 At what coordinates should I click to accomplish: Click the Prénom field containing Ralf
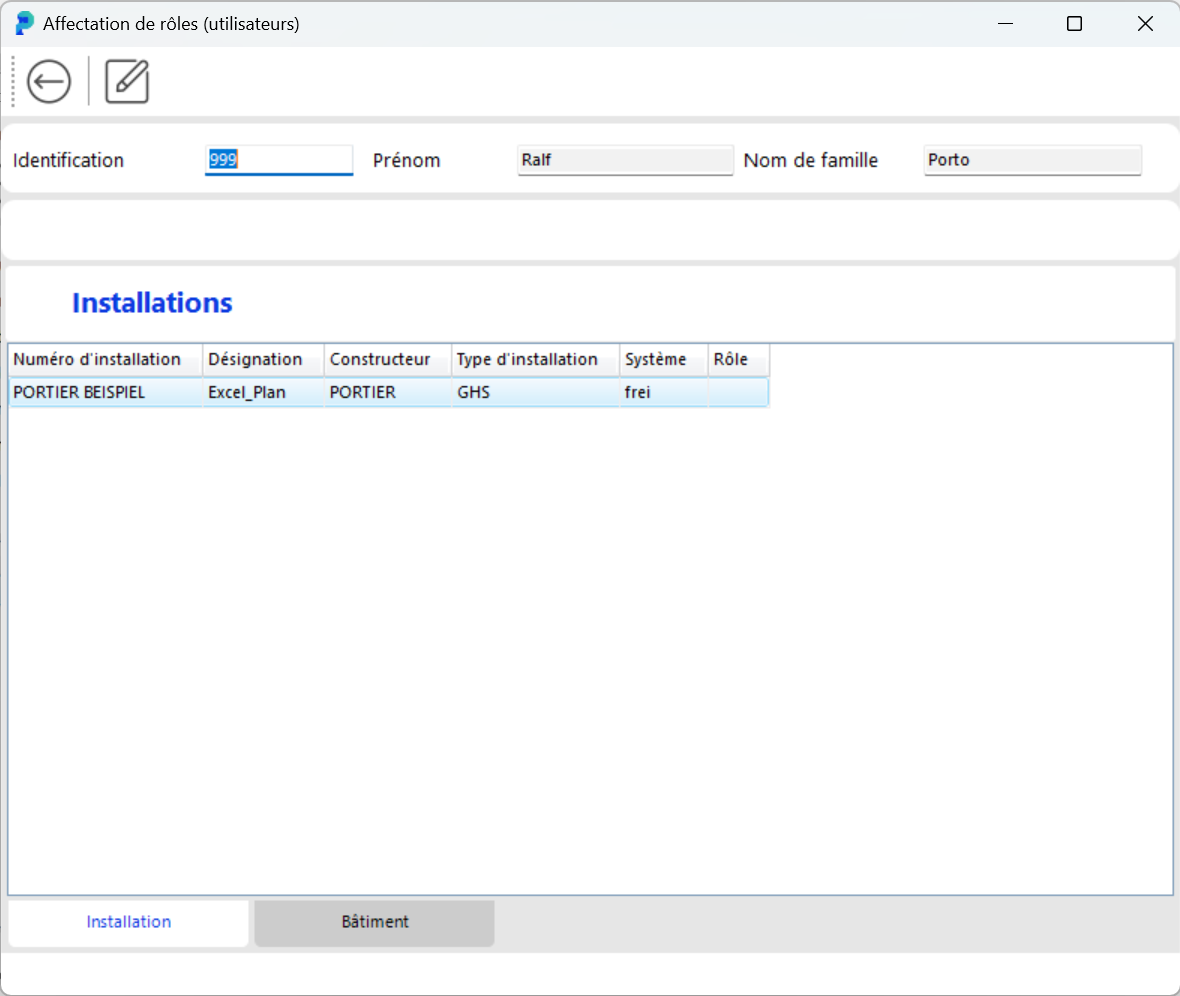pos(625,160)
